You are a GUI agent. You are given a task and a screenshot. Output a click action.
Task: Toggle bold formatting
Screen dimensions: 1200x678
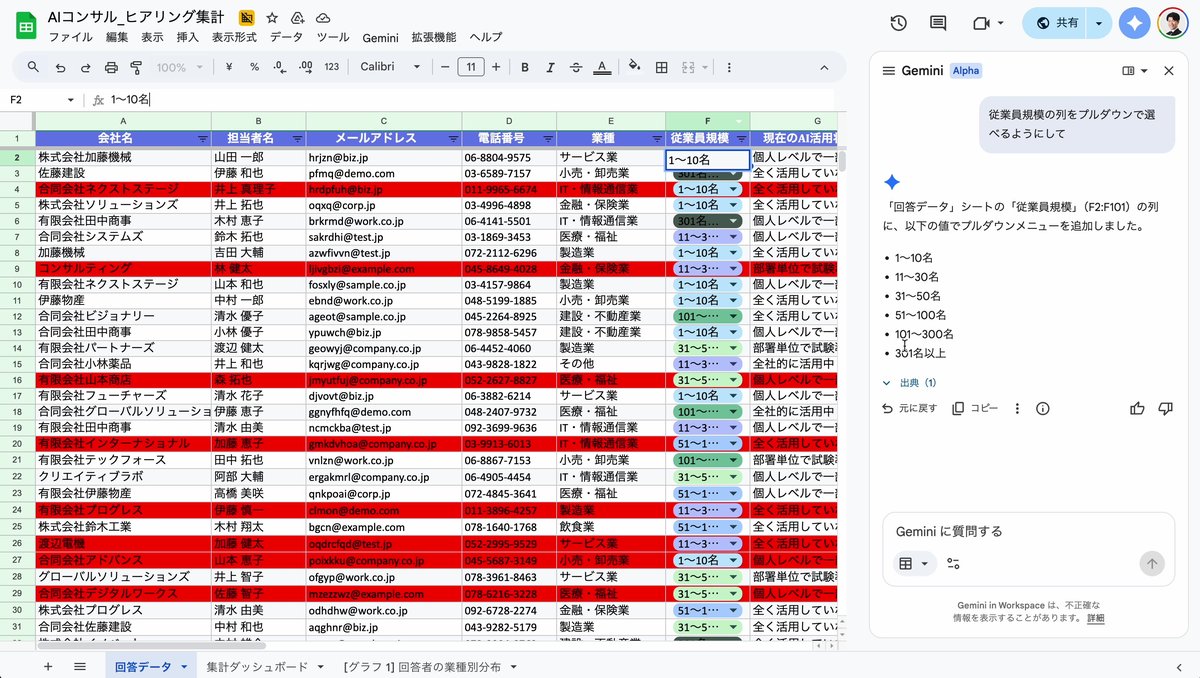click(x=524, y=67)
